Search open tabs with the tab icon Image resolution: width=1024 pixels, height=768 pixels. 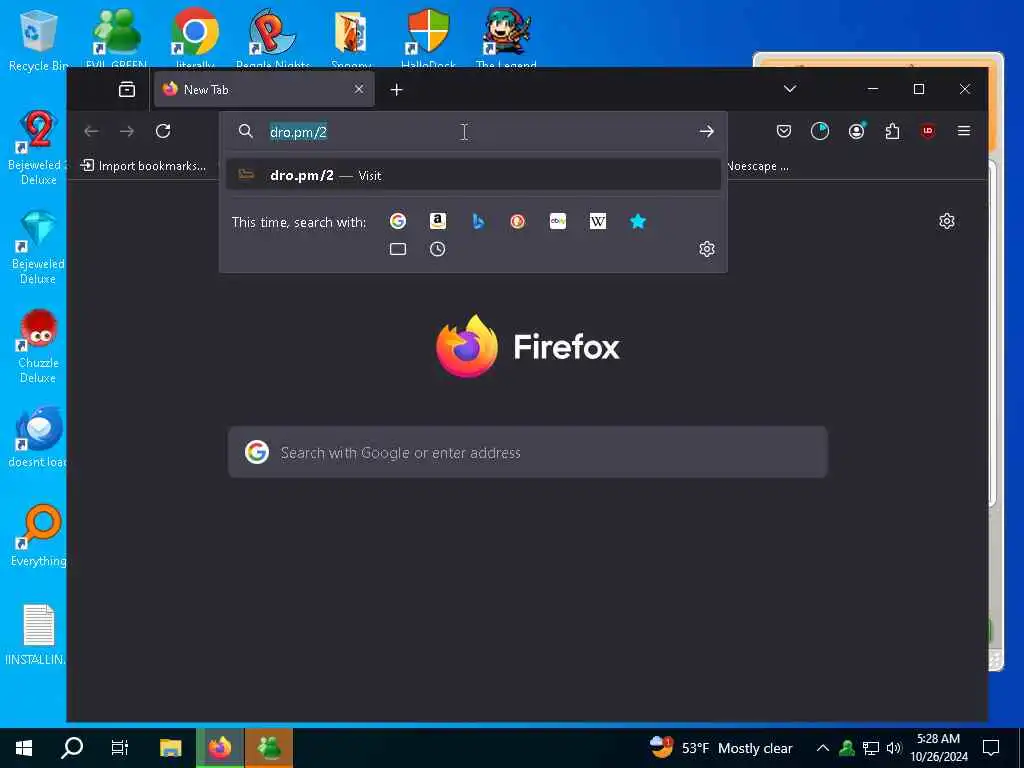(398, 249)
